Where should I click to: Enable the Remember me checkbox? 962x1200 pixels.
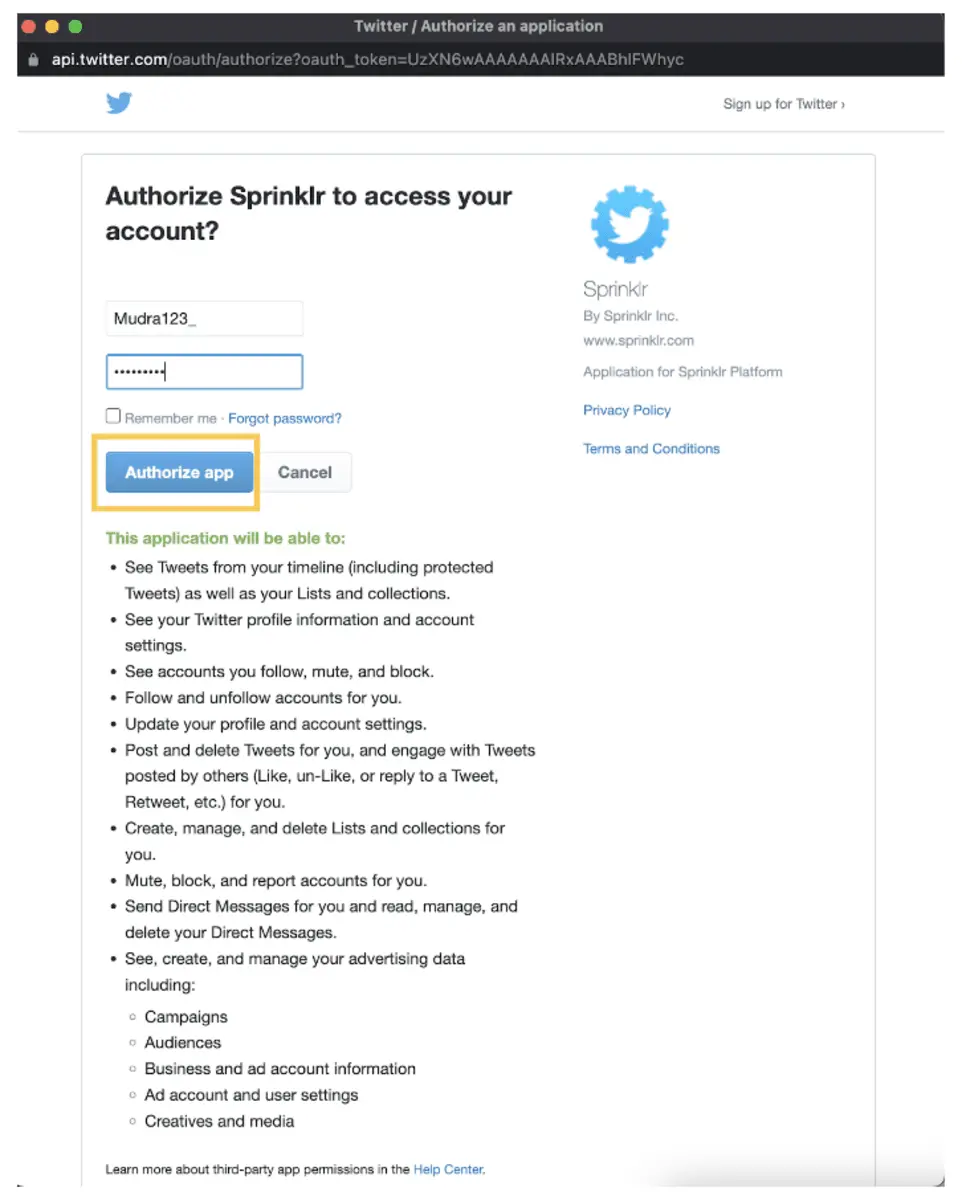(x=113, y=414)
